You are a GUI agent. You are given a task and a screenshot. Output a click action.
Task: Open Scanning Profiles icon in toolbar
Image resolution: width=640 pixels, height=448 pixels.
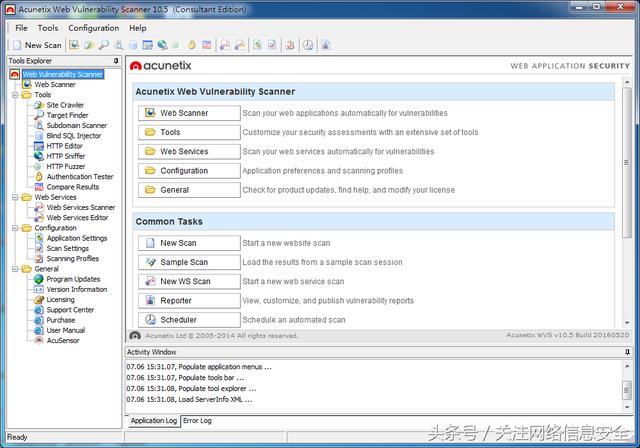point(290,45)
